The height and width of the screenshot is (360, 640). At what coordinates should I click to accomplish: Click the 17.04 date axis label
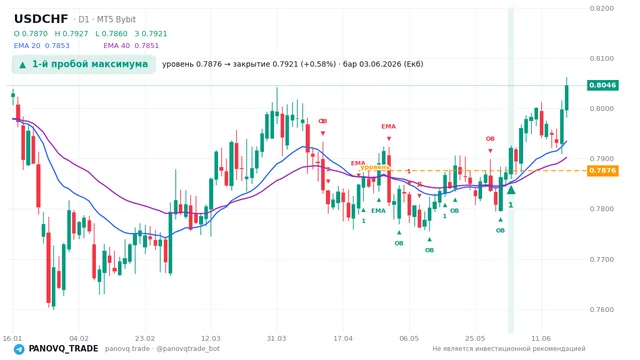coord(343,338)
